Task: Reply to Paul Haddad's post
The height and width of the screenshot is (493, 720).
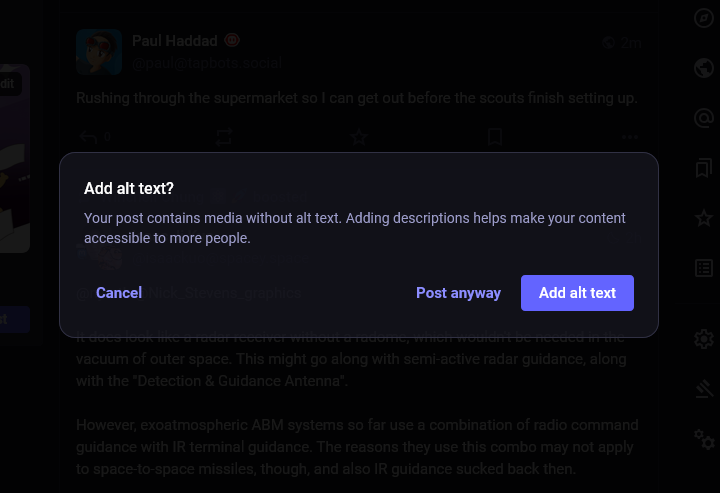Action: [88, 137]
